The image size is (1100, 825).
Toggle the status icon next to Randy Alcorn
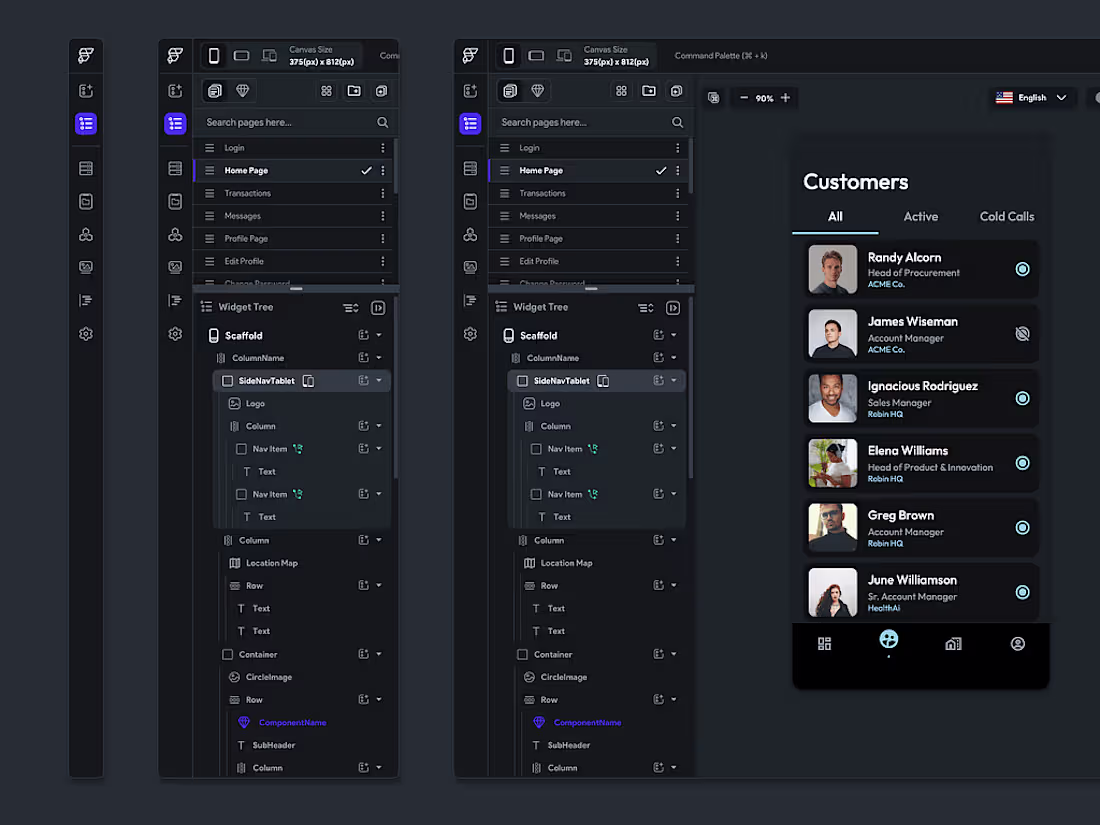pyautogui.click(x=1022, y=269)
